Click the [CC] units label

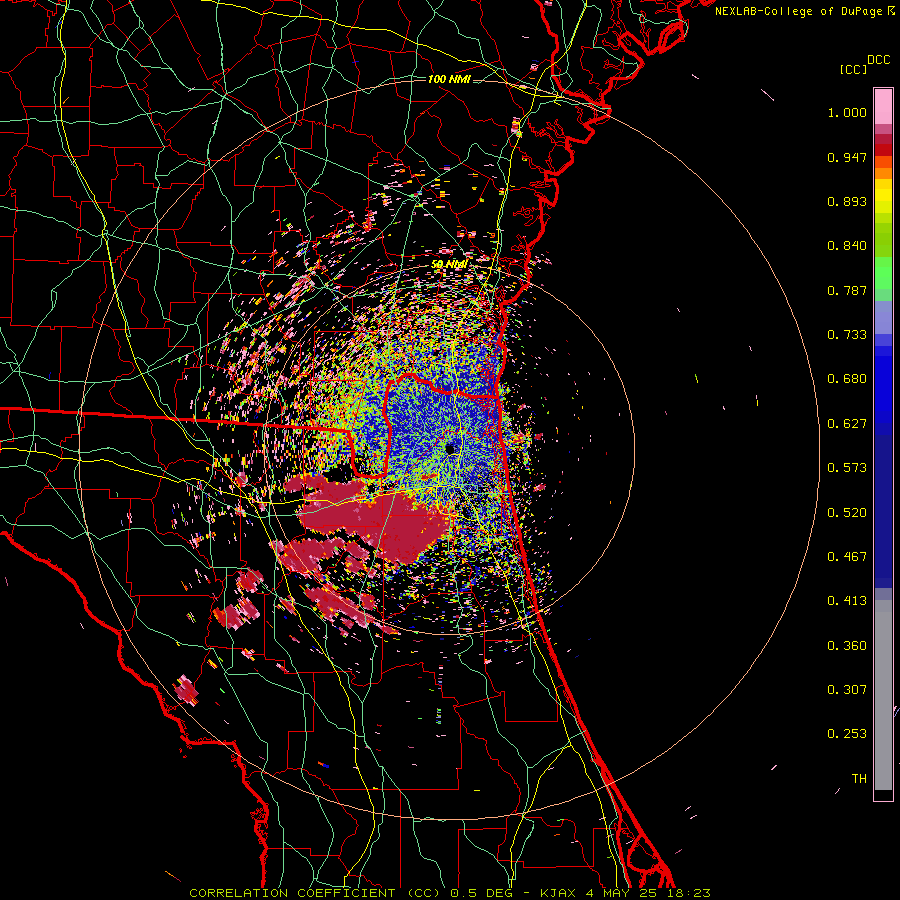[x=854, y=69]
